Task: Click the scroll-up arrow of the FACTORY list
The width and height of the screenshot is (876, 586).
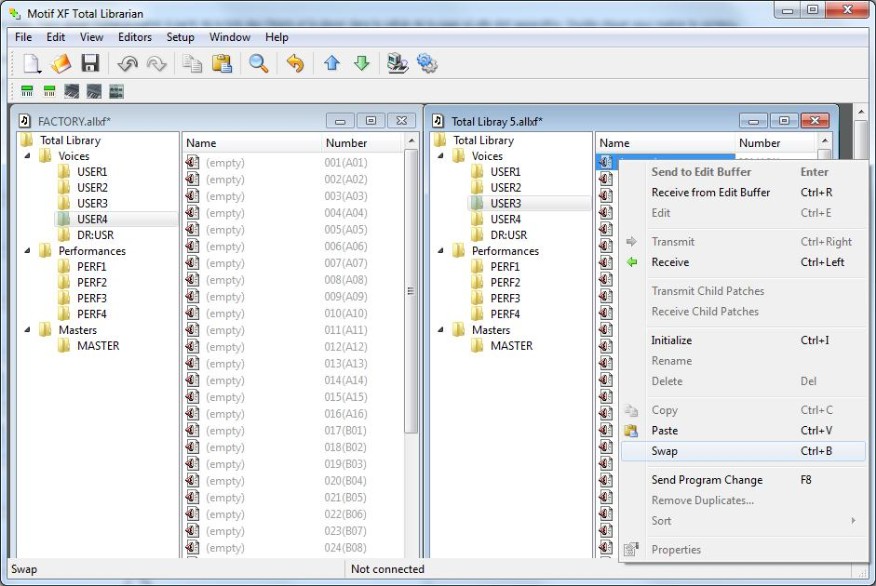Action: [x=411, y=141]
